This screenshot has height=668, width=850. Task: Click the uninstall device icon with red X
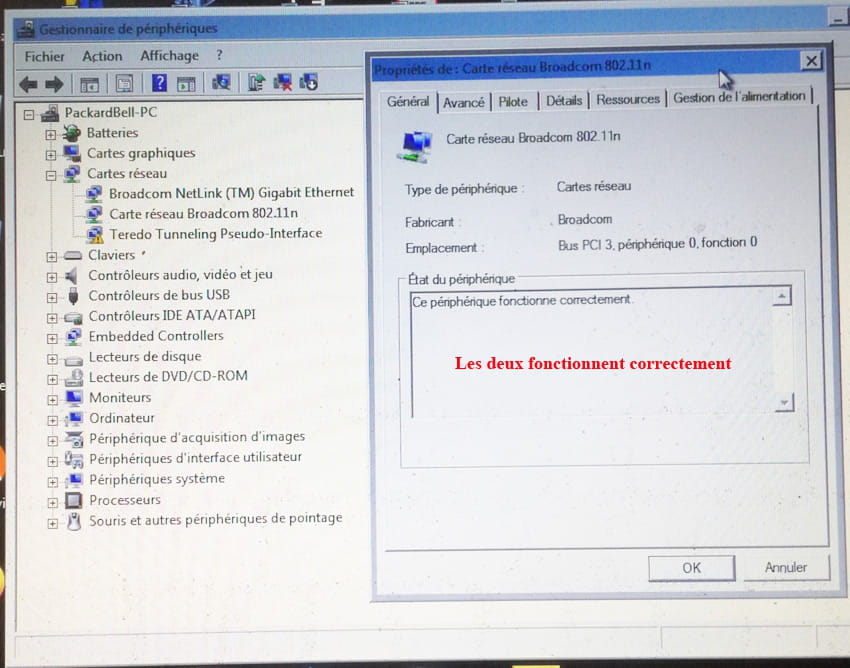click(283, 83)
